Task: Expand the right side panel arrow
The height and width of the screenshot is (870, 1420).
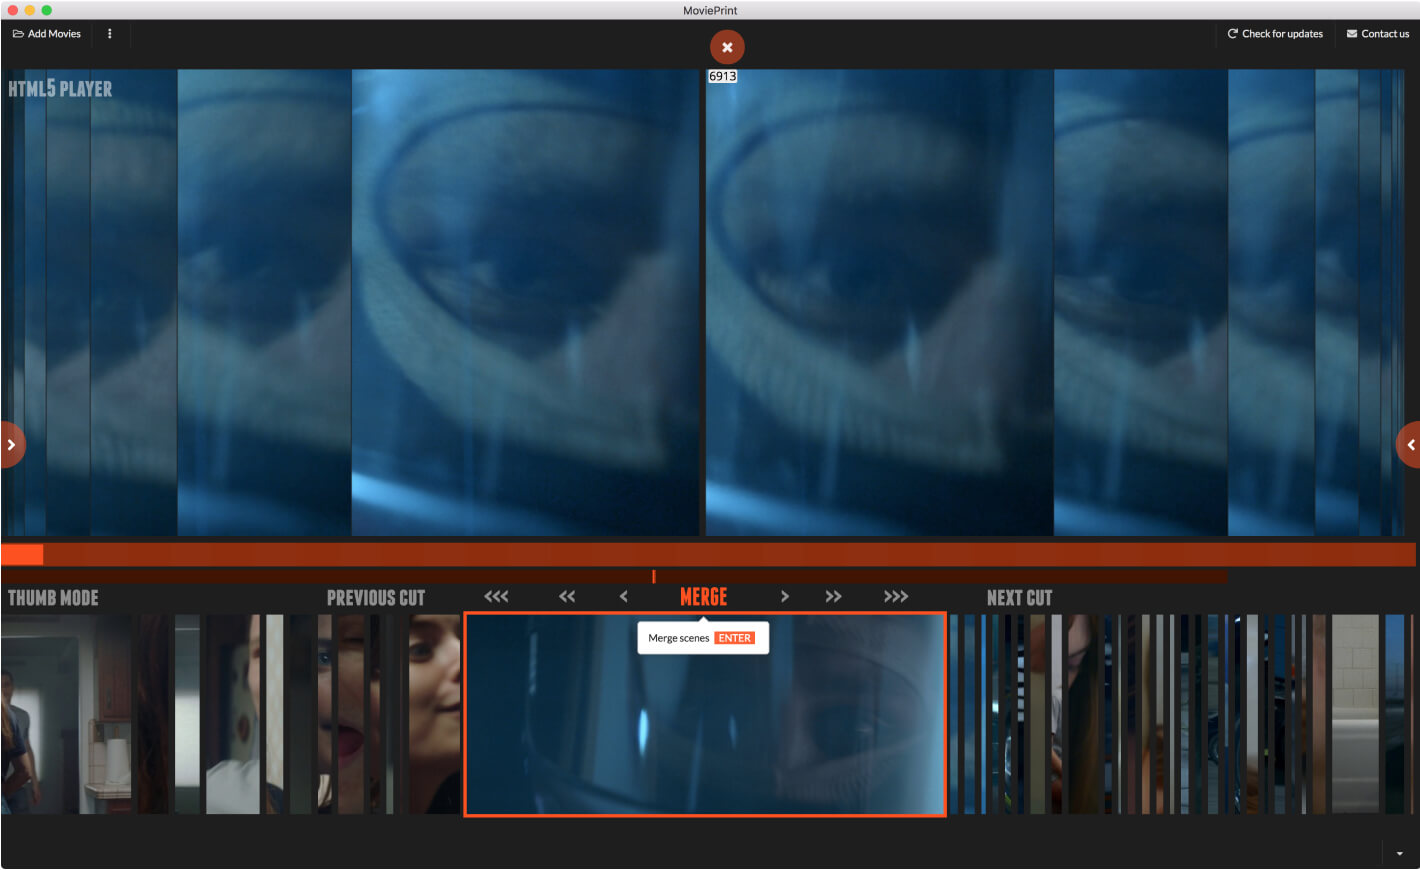Action: coord(1409,445)
